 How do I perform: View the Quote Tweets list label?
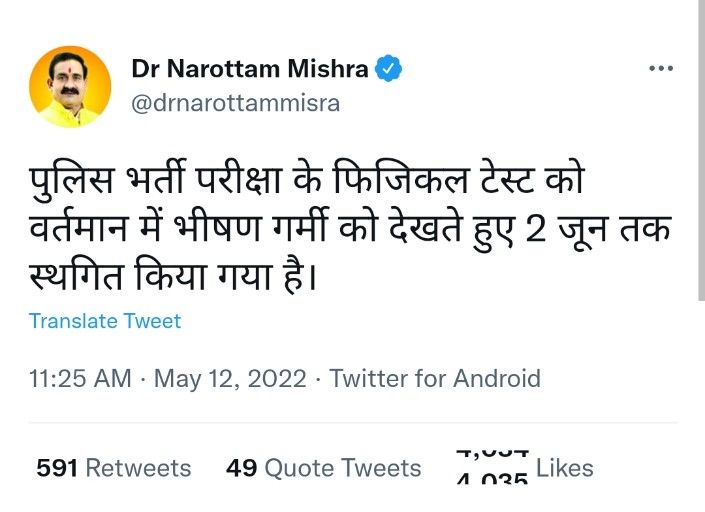coord(344,468)
